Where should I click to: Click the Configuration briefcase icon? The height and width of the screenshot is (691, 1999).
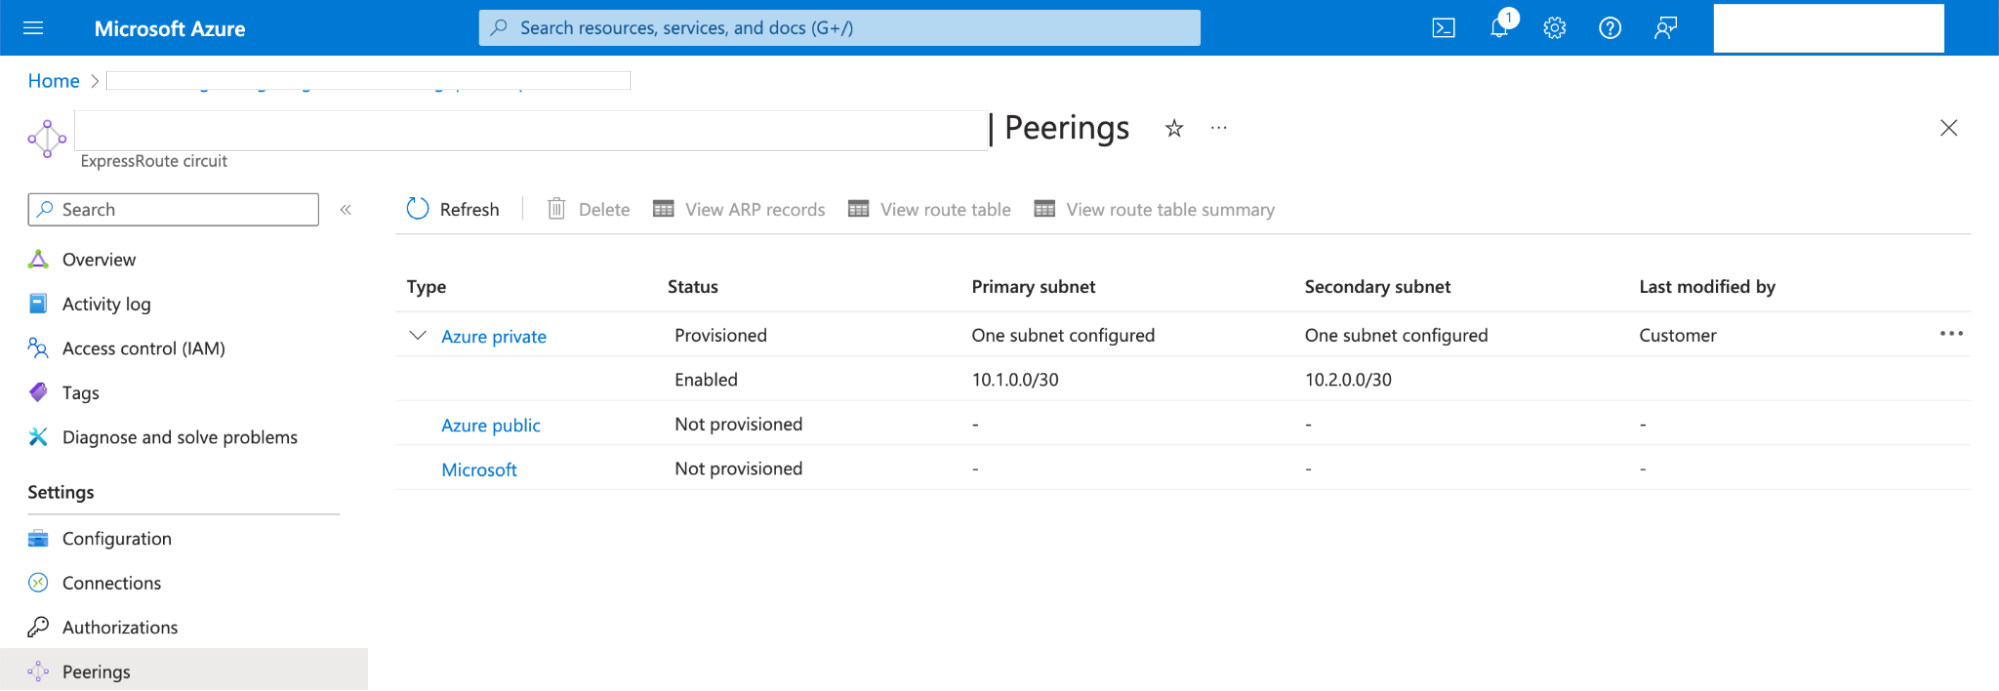[x=38, y=539]
